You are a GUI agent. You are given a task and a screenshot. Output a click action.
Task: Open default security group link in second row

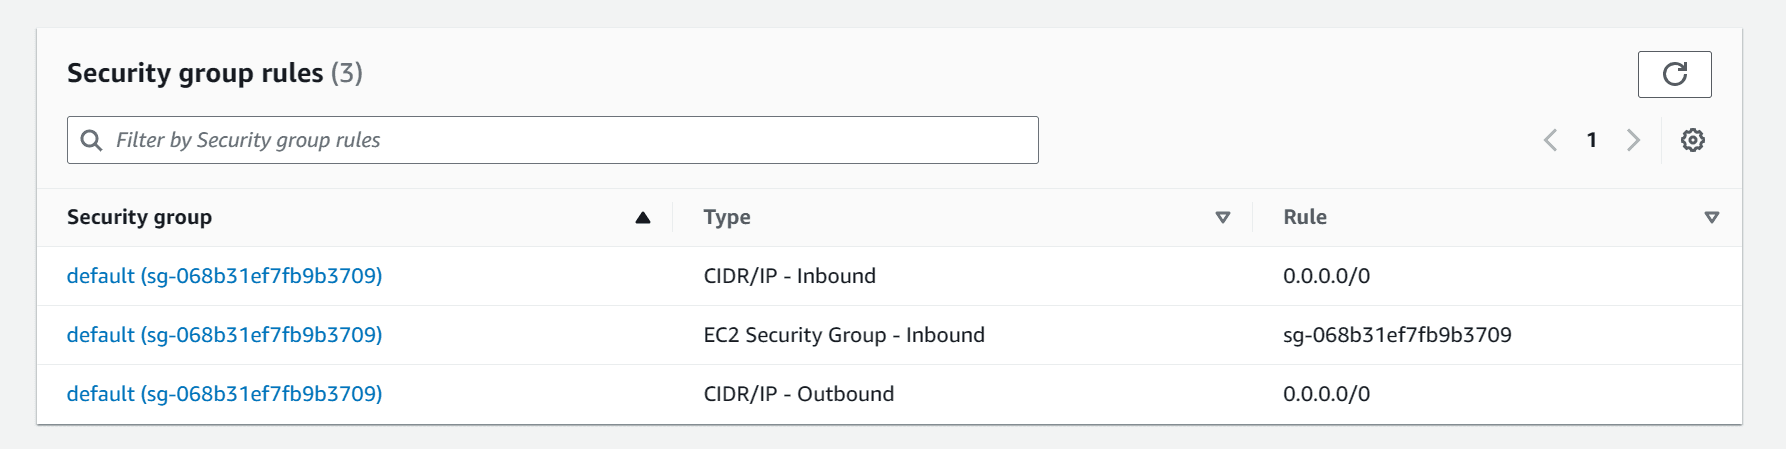224,335
